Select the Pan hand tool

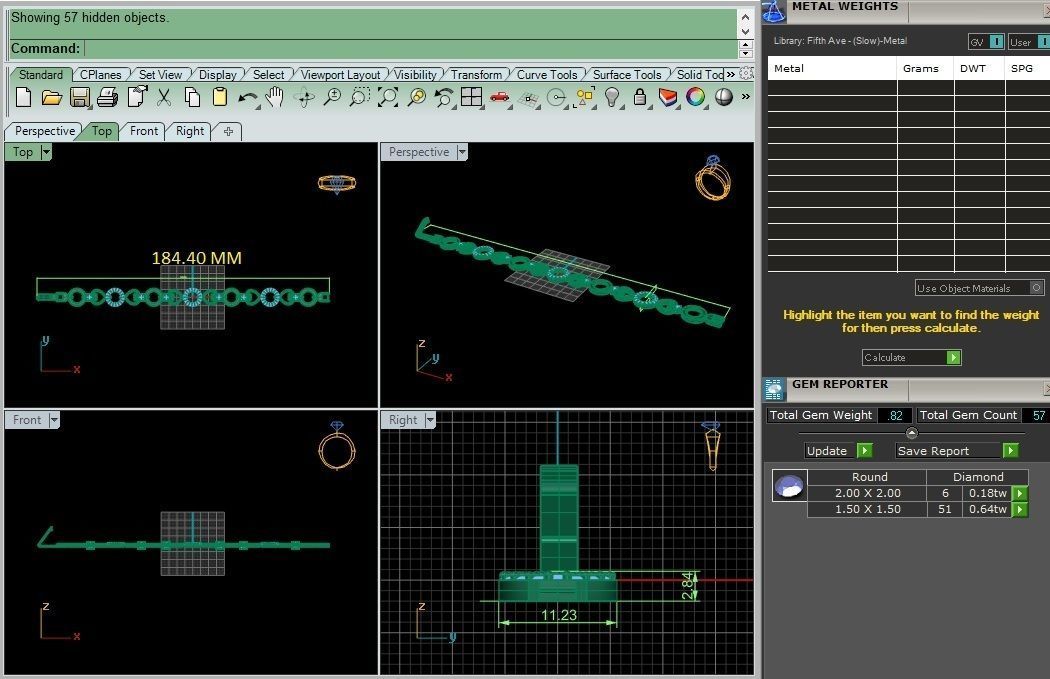pyautogui.click(x=275, y=98)
